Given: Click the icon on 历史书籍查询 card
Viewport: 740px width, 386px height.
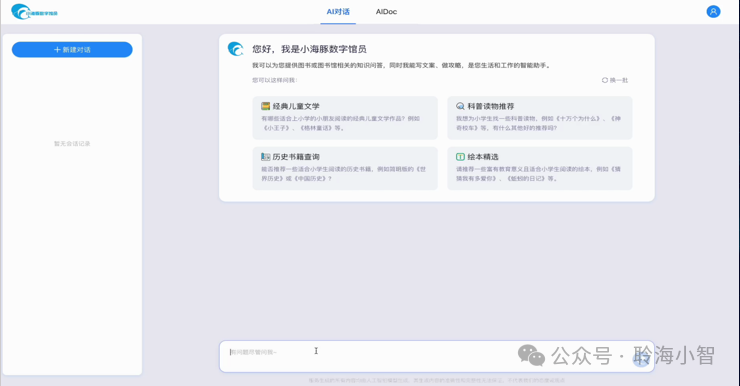Looking at the screenshot, I should pyautogui.click(x=266, y=157).
